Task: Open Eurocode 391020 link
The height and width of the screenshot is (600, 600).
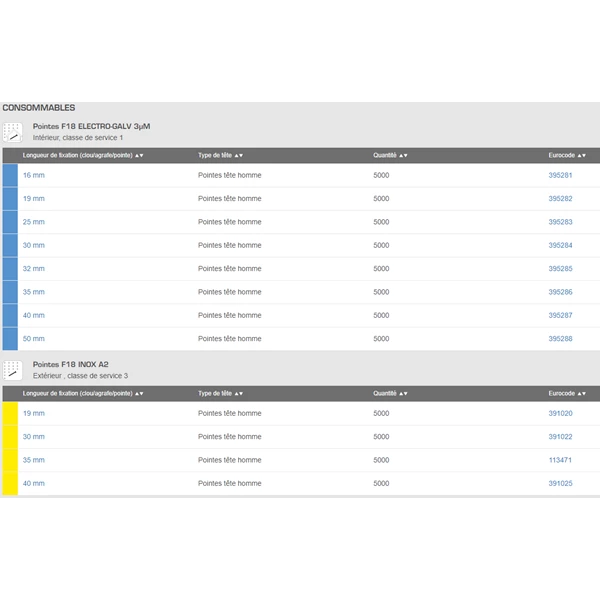Action: point(560,413)
